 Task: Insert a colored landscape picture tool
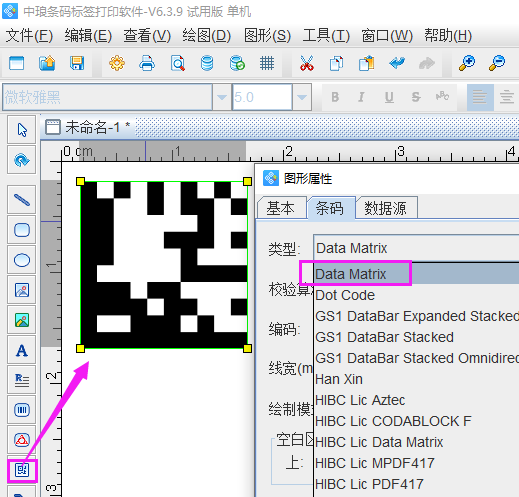[22, 320]
